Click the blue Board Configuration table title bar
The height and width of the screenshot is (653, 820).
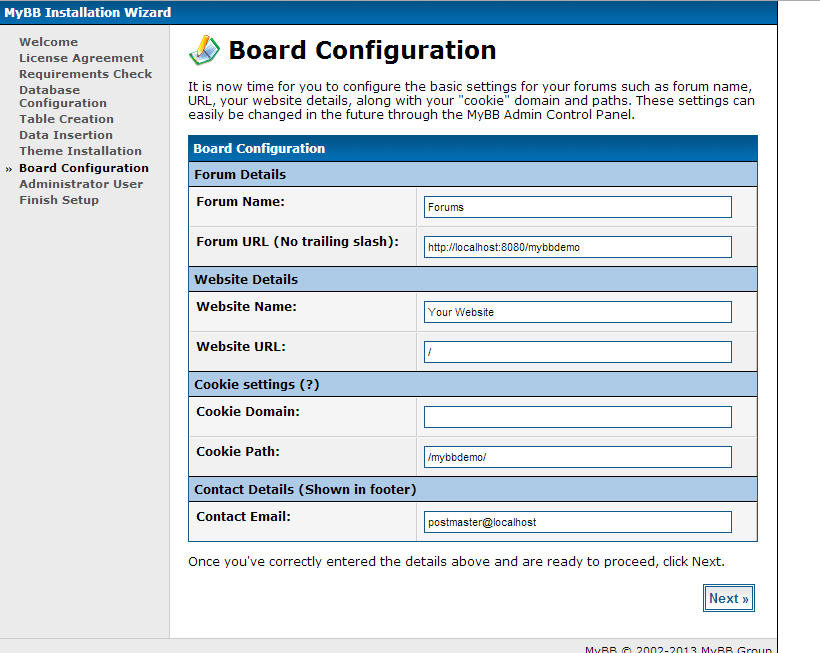pyautogui.click(x=473, y=148)
